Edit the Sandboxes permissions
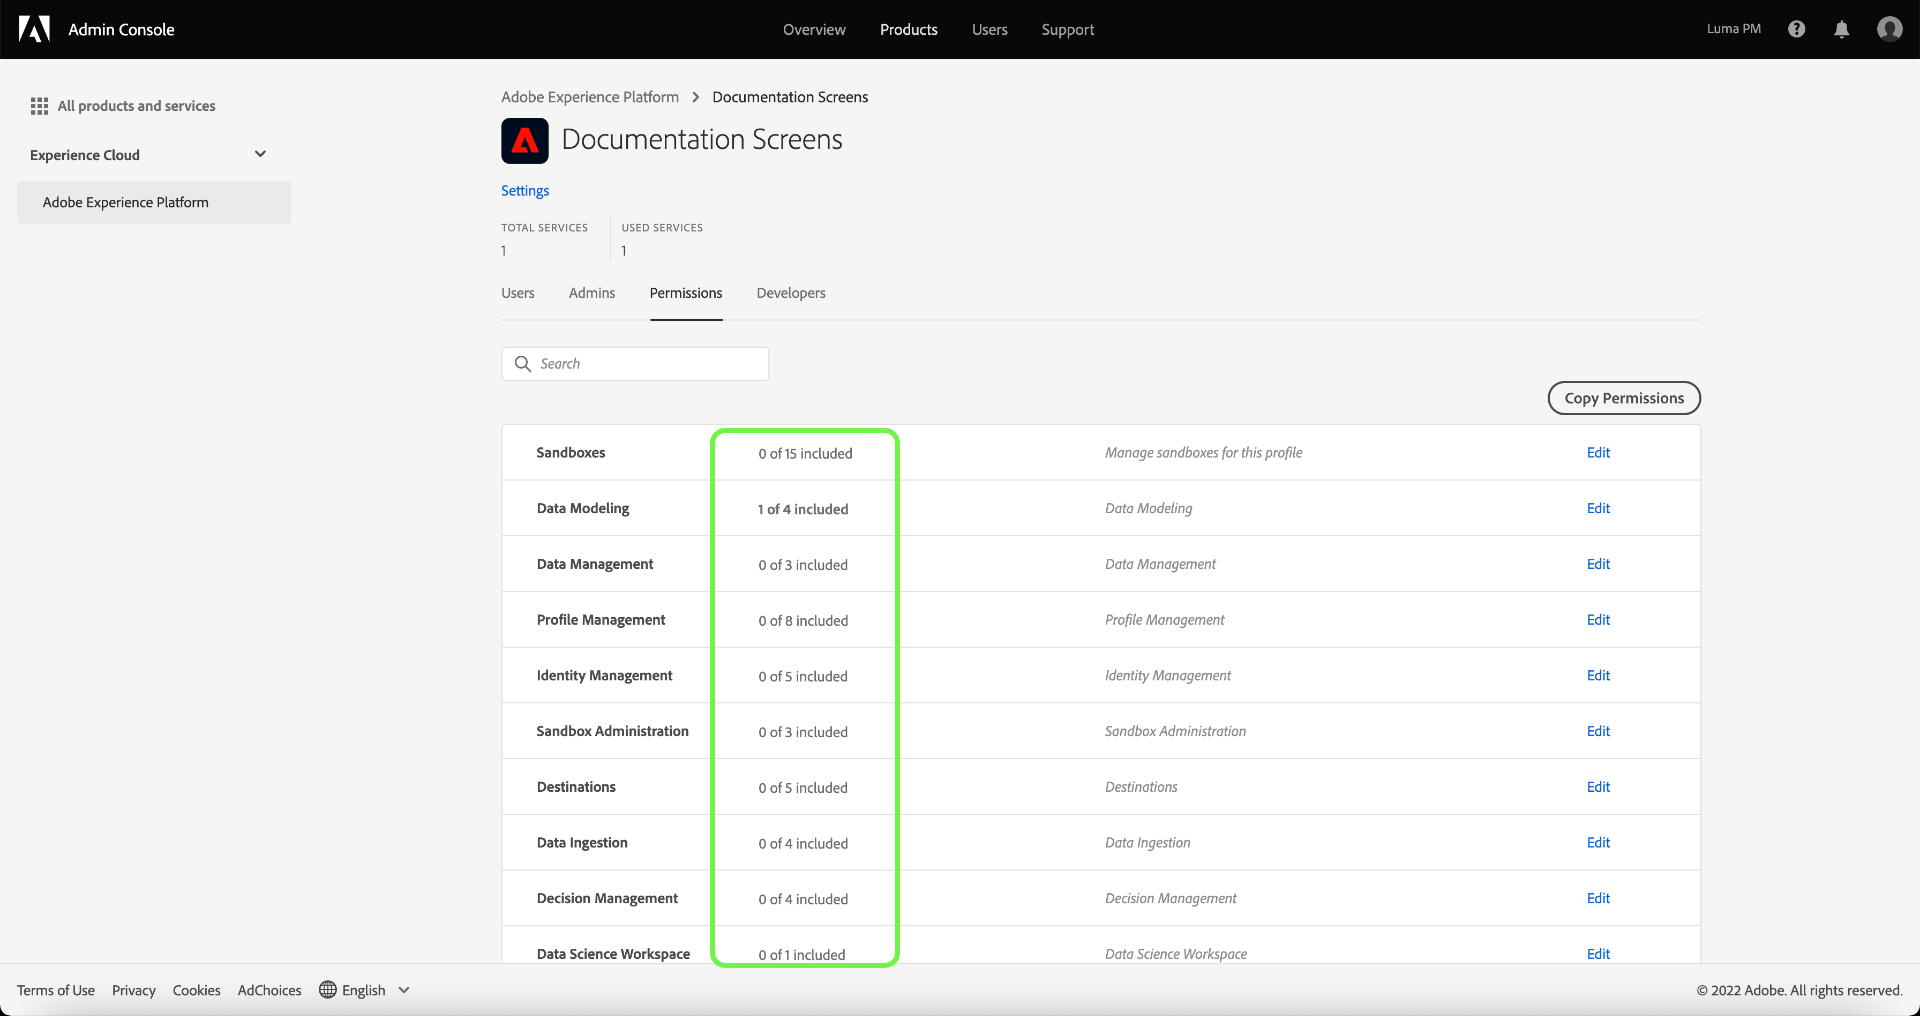This screenshot has width=1920, height=1016. 1598,453
